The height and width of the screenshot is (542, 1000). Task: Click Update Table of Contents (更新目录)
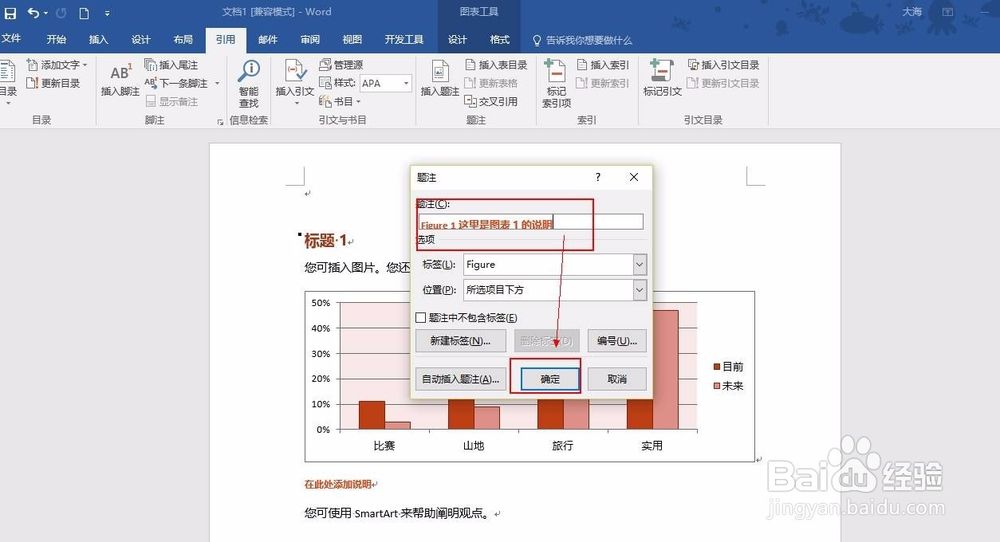click(x=54, y=83)
